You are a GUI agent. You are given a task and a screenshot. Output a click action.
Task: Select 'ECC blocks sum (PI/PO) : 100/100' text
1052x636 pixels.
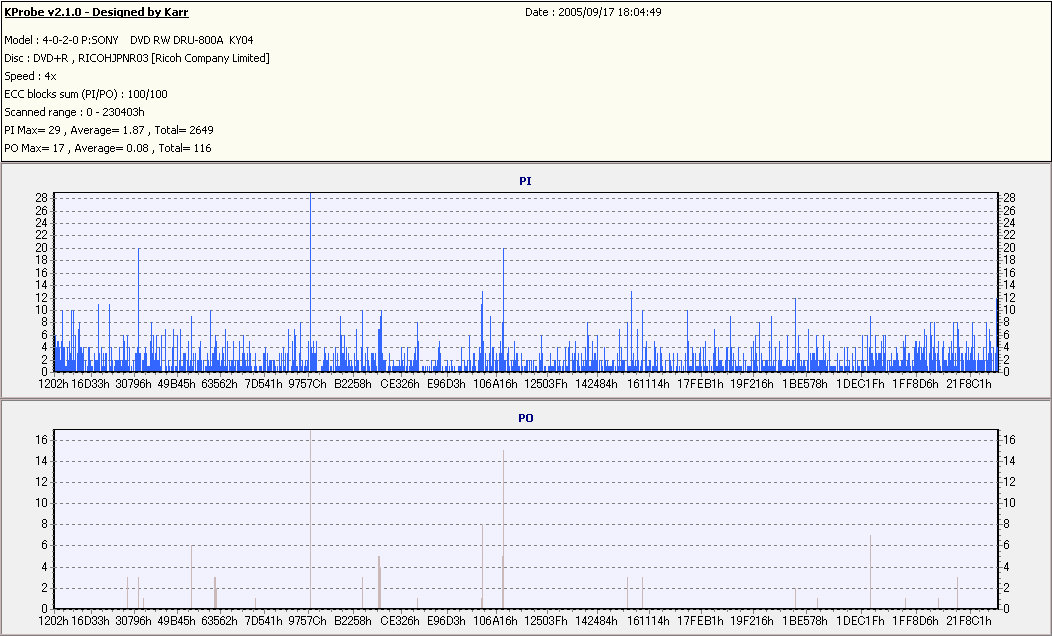[x=86, y=95]
